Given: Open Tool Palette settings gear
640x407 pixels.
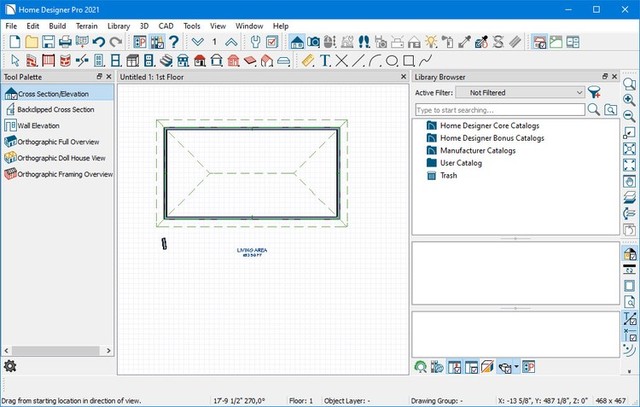Looking at the screenshot, I should point(10,366).
